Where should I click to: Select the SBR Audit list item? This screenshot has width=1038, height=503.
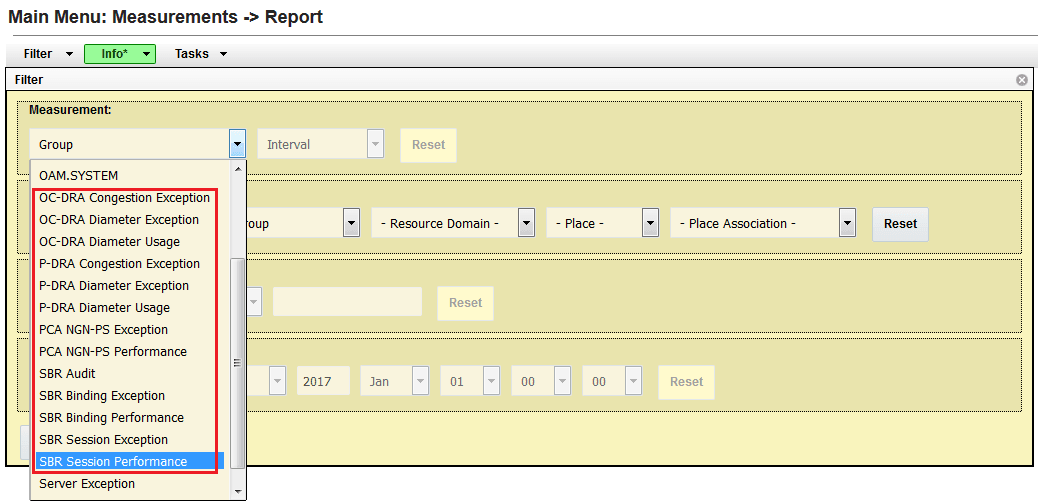67,373
